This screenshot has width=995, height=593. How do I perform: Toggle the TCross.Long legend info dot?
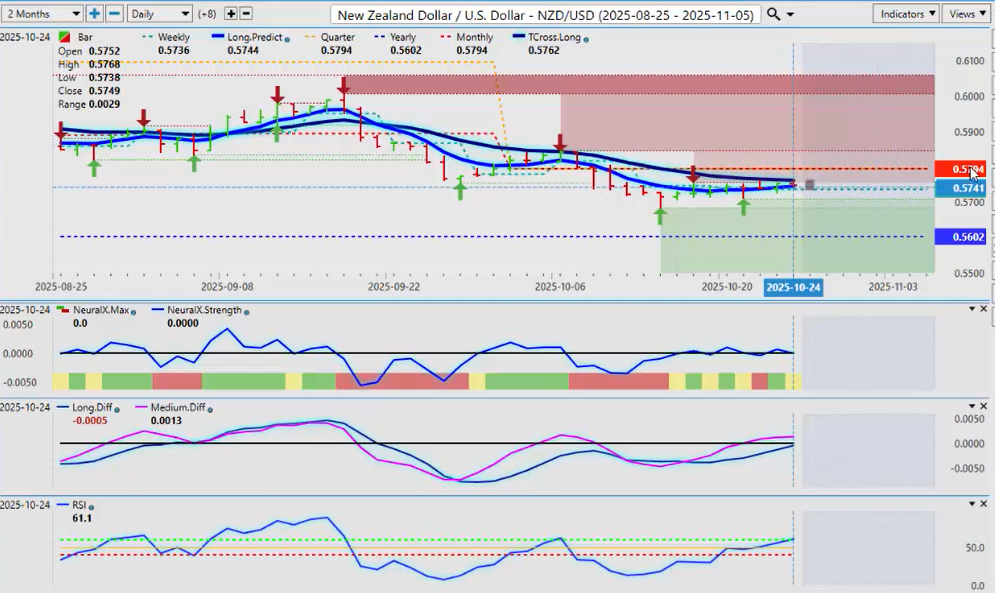click(x=586, y=38)
